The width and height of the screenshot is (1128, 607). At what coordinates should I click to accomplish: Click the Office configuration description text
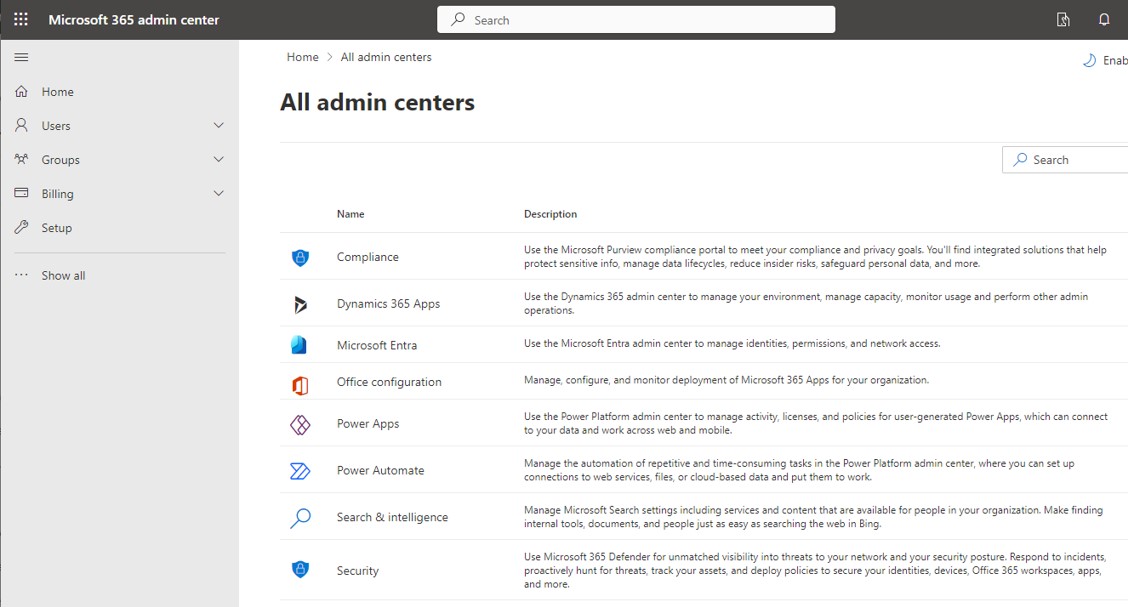pyautogui.click(x=726, y=380)
